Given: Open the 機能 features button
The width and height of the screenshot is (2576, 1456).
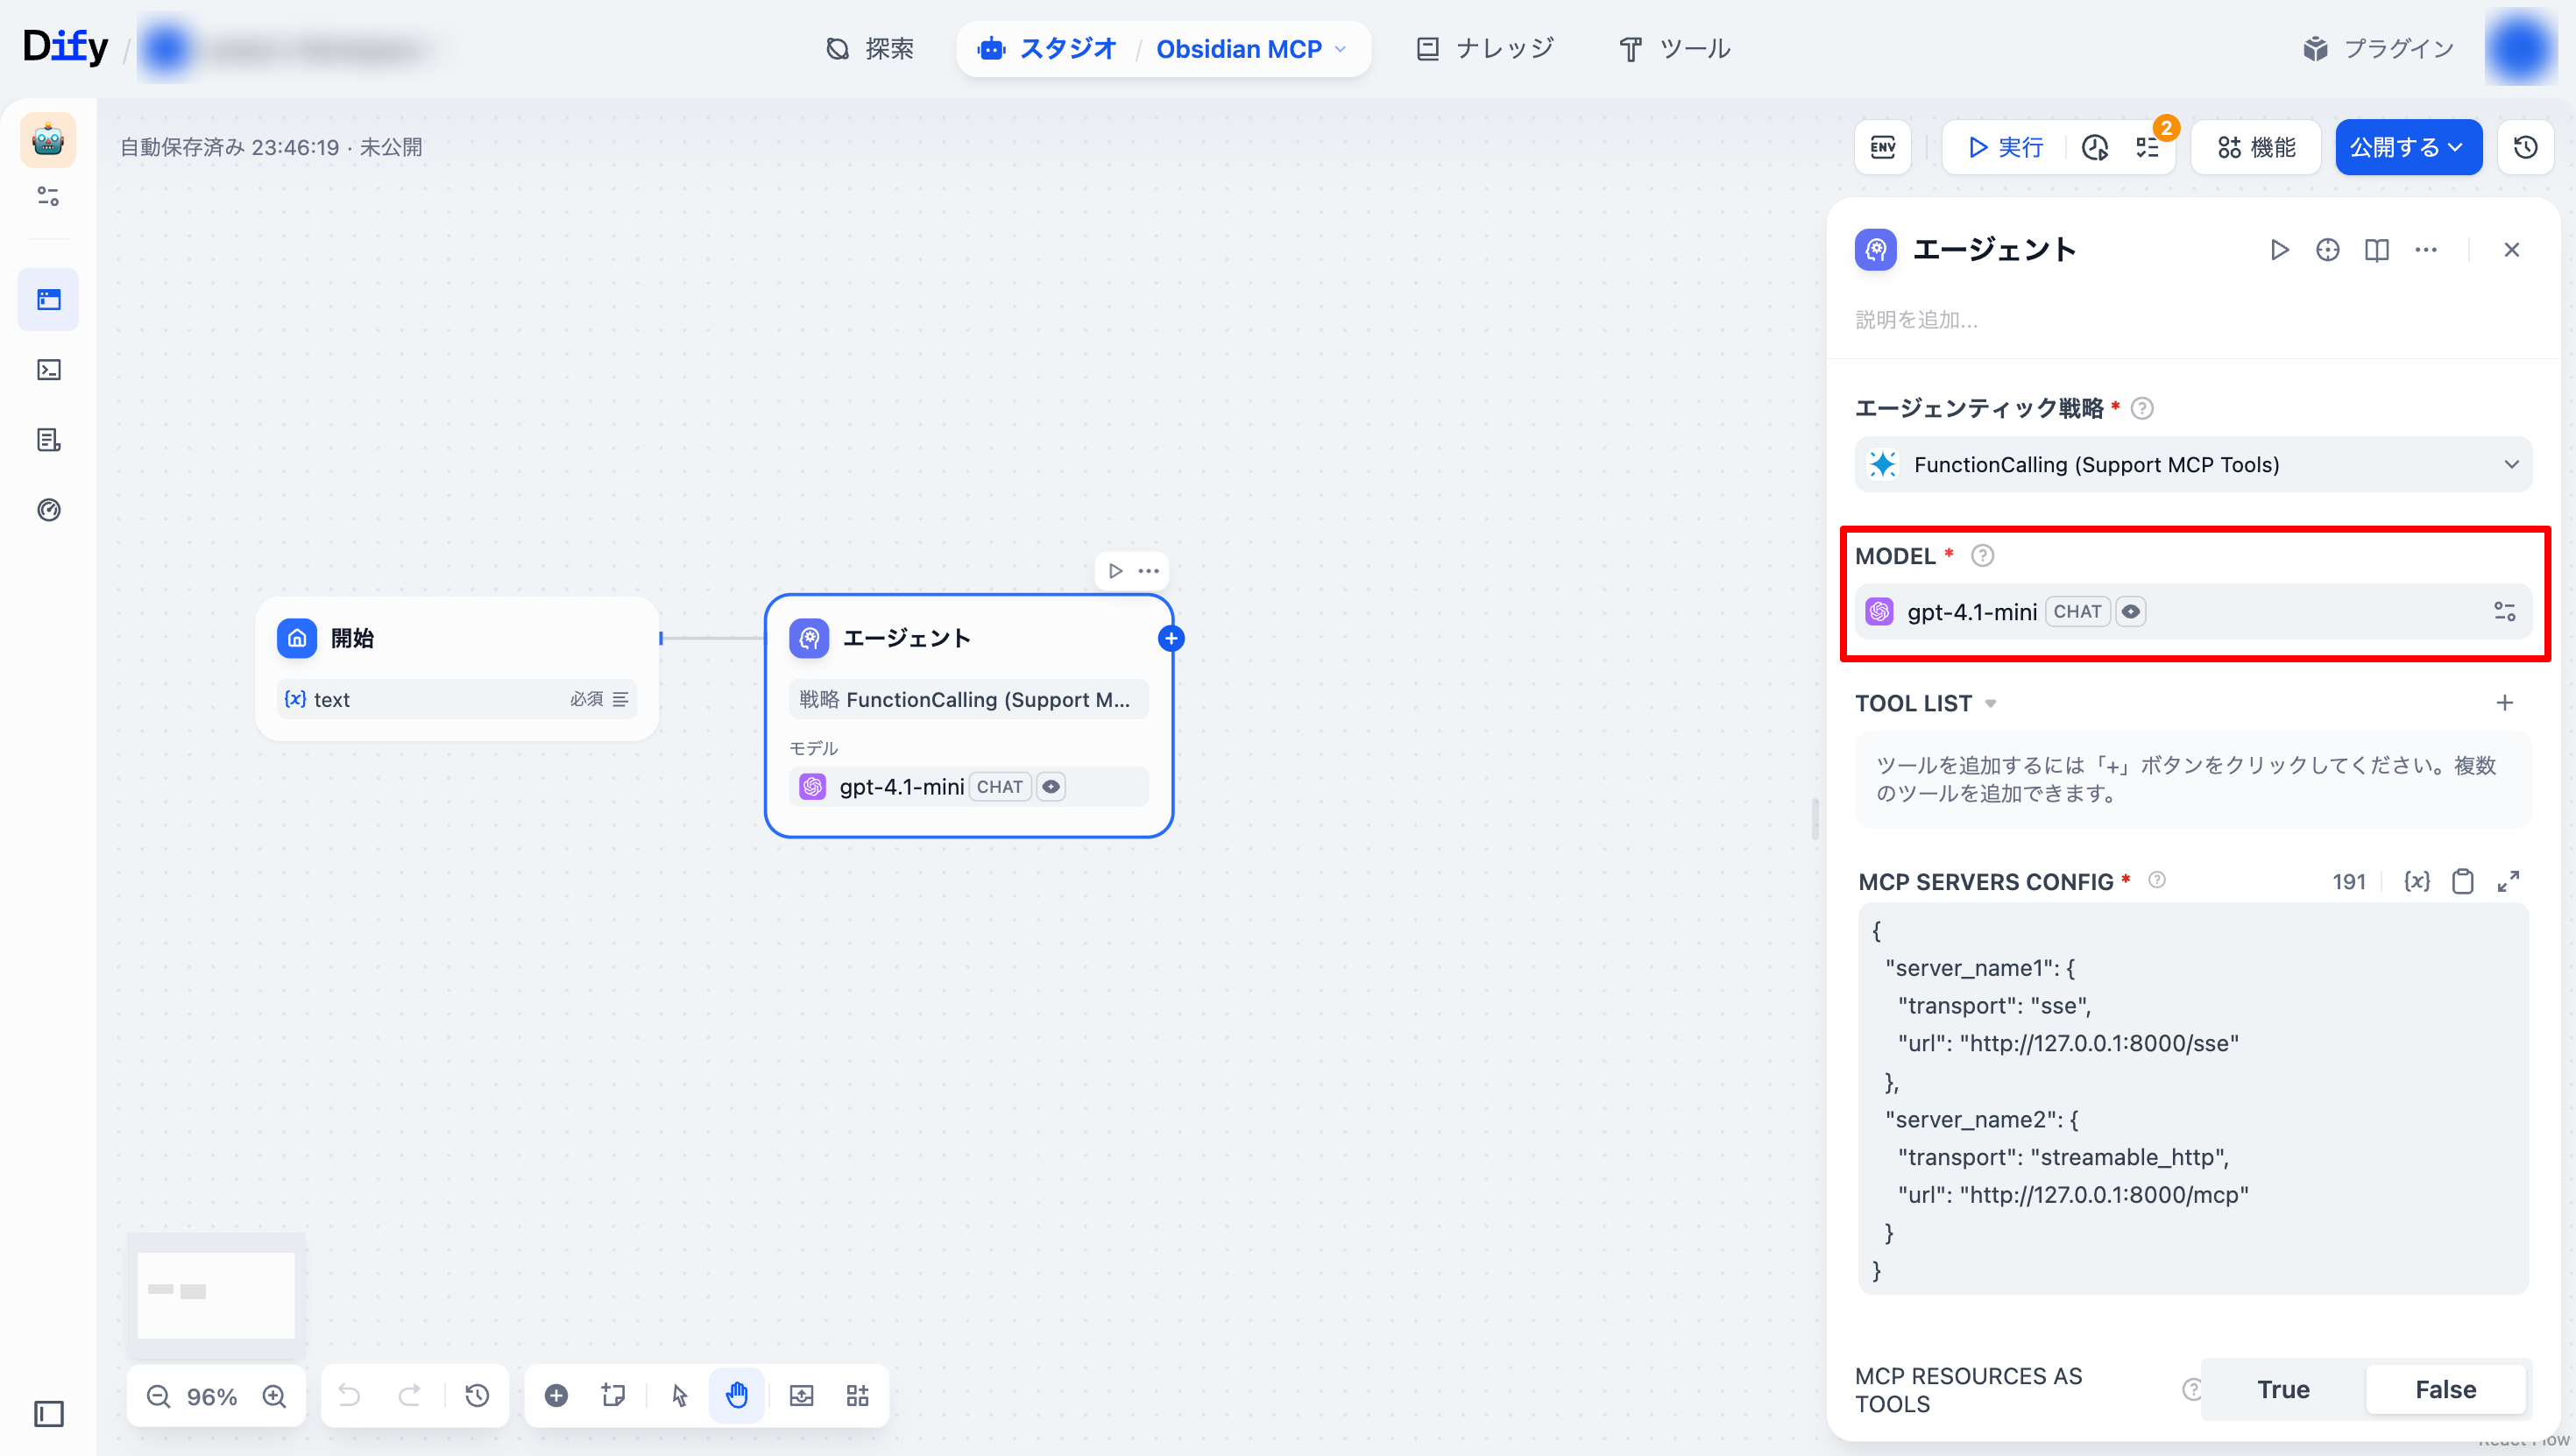Looking at the screenshot, I should click(x=2256, y=147).
